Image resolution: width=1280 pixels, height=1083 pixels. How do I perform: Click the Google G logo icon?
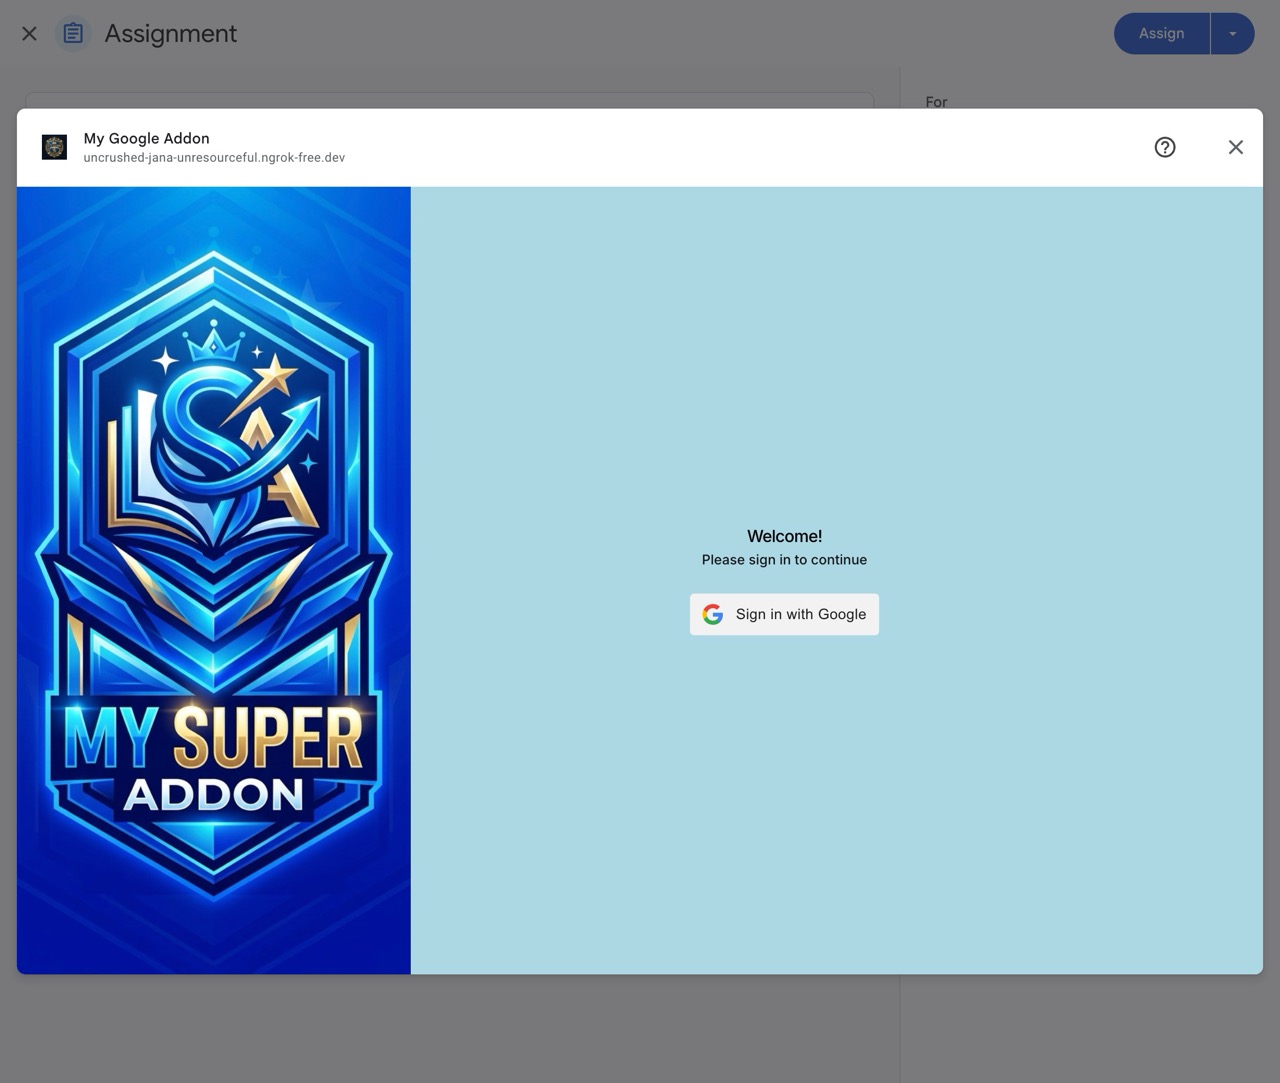click(x=713, y=614)
